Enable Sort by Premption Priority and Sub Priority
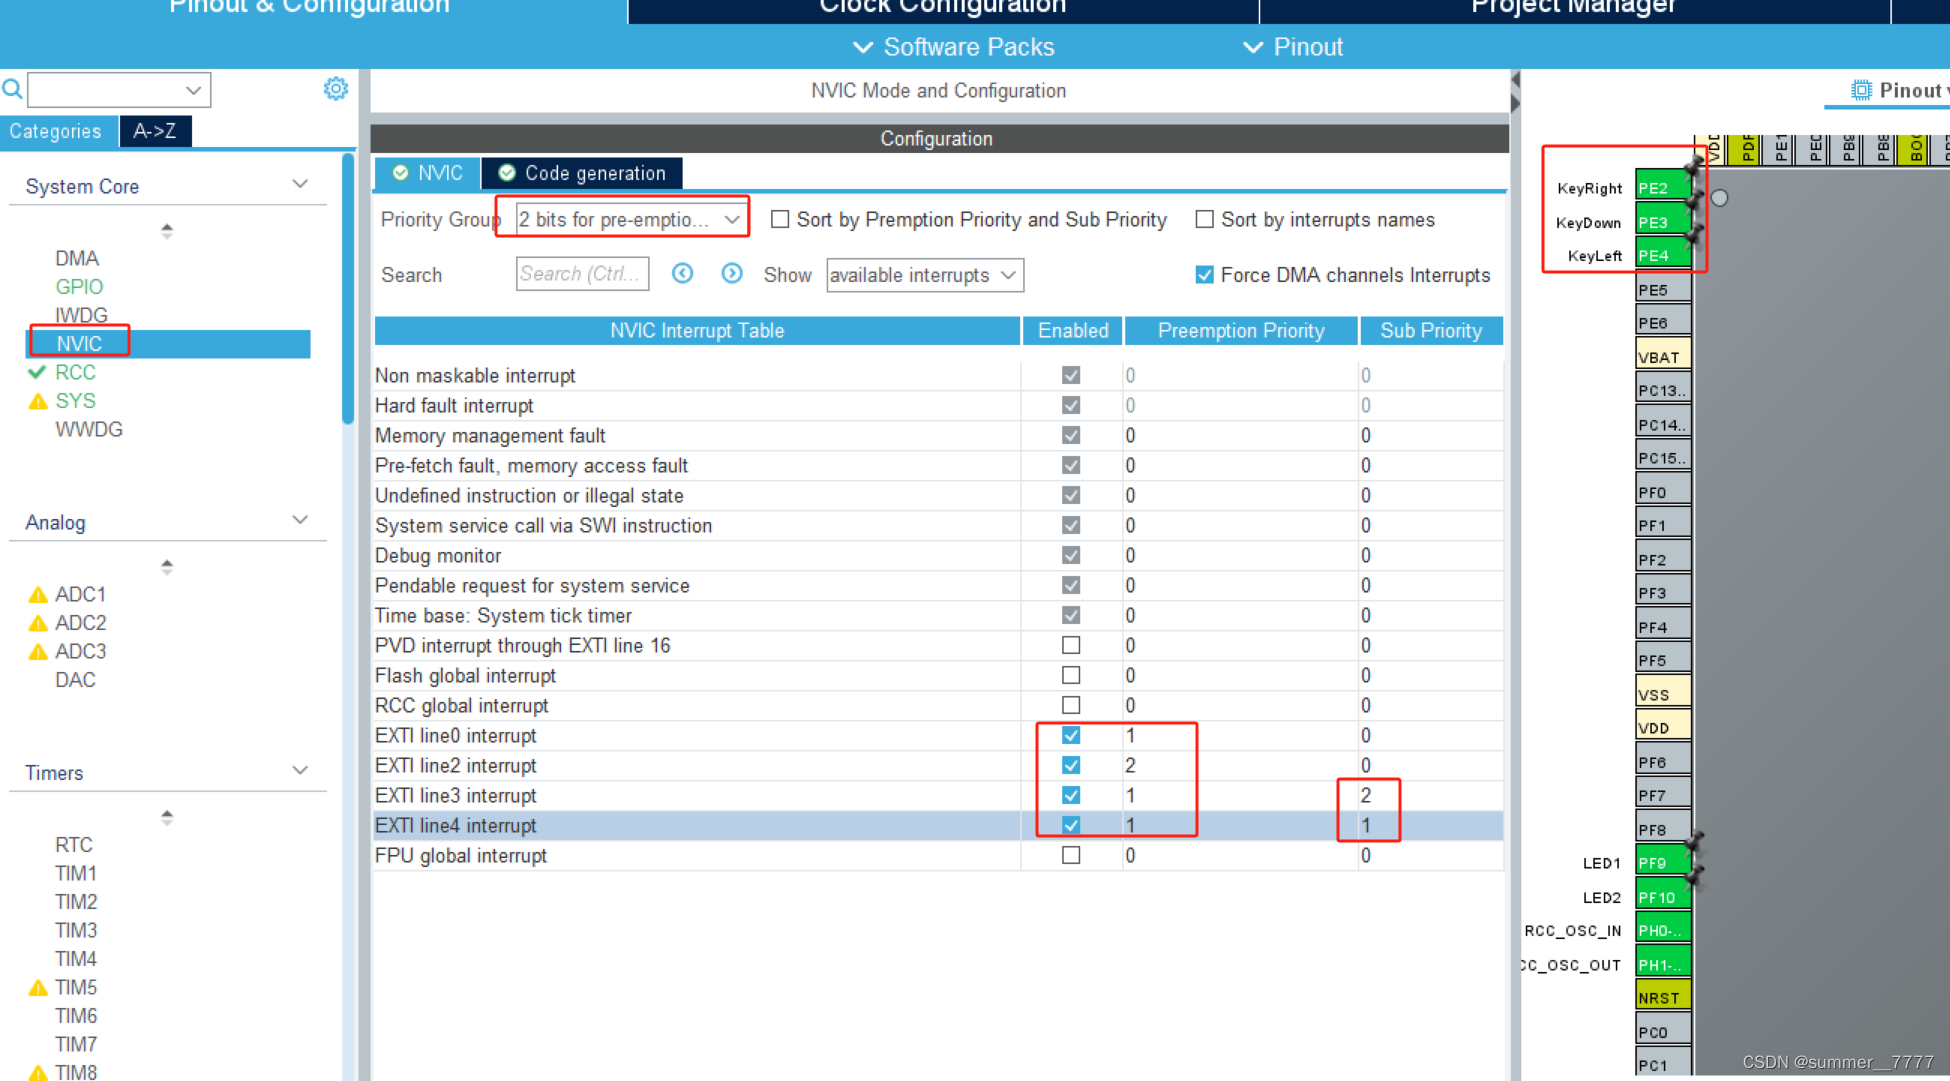This screenshot has width=1950, height=1081. coord(780,219)
